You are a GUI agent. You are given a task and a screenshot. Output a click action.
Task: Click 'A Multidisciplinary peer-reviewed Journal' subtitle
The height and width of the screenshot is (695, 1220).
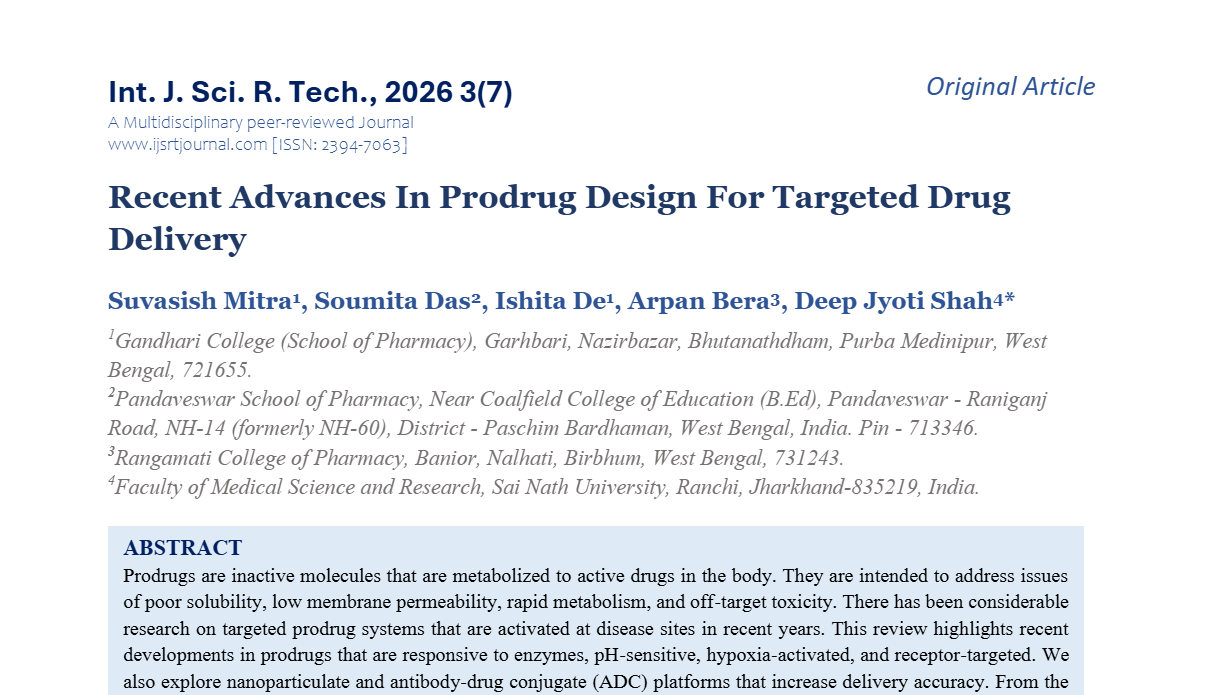click(261, 123)
